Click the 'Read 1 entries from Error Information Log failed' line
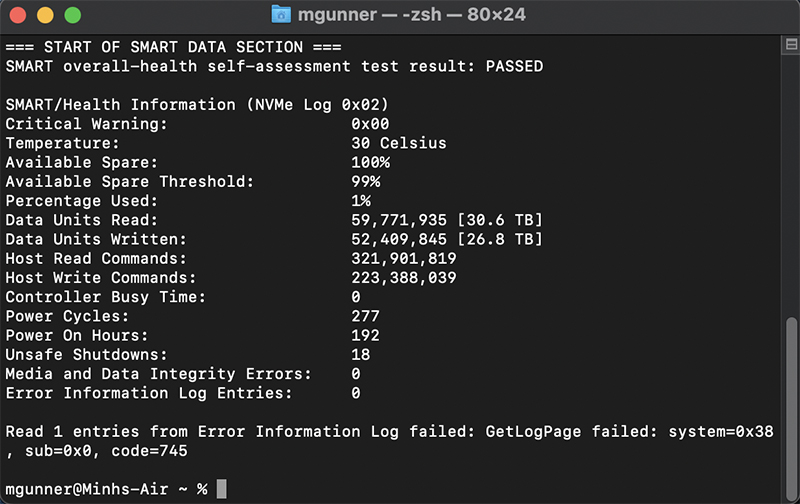 coord(389,432)
